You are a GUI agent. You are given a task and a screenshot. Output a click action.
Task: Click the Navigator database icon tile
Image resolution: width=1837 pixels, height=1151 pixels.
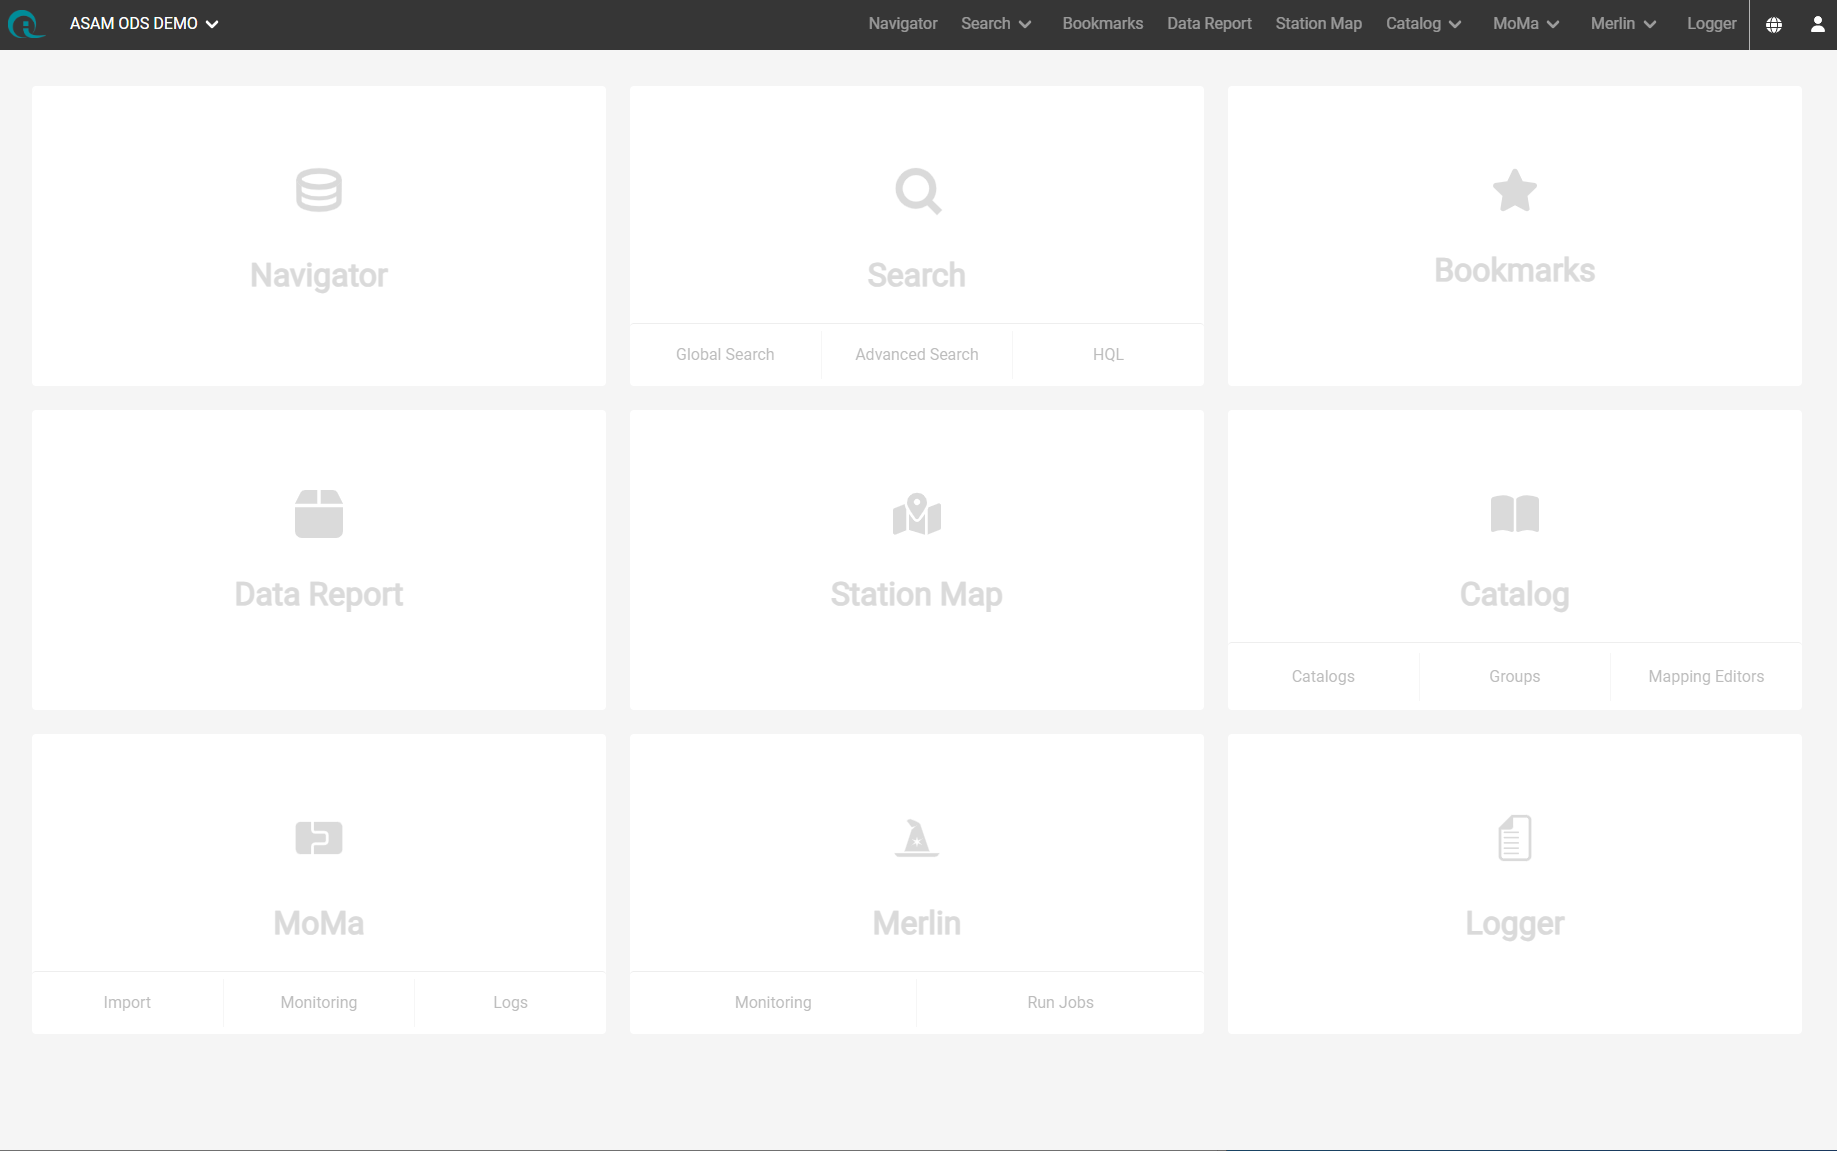(318, 190)
